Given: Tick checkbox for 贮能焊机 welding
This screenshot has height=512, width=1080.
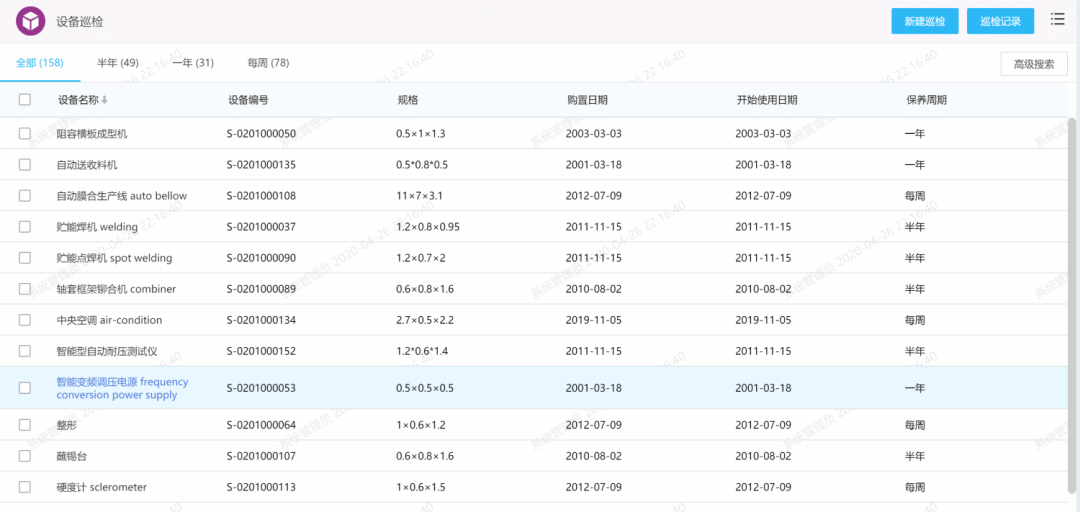Looking at the screenshot, I should (x=25, y=227).
